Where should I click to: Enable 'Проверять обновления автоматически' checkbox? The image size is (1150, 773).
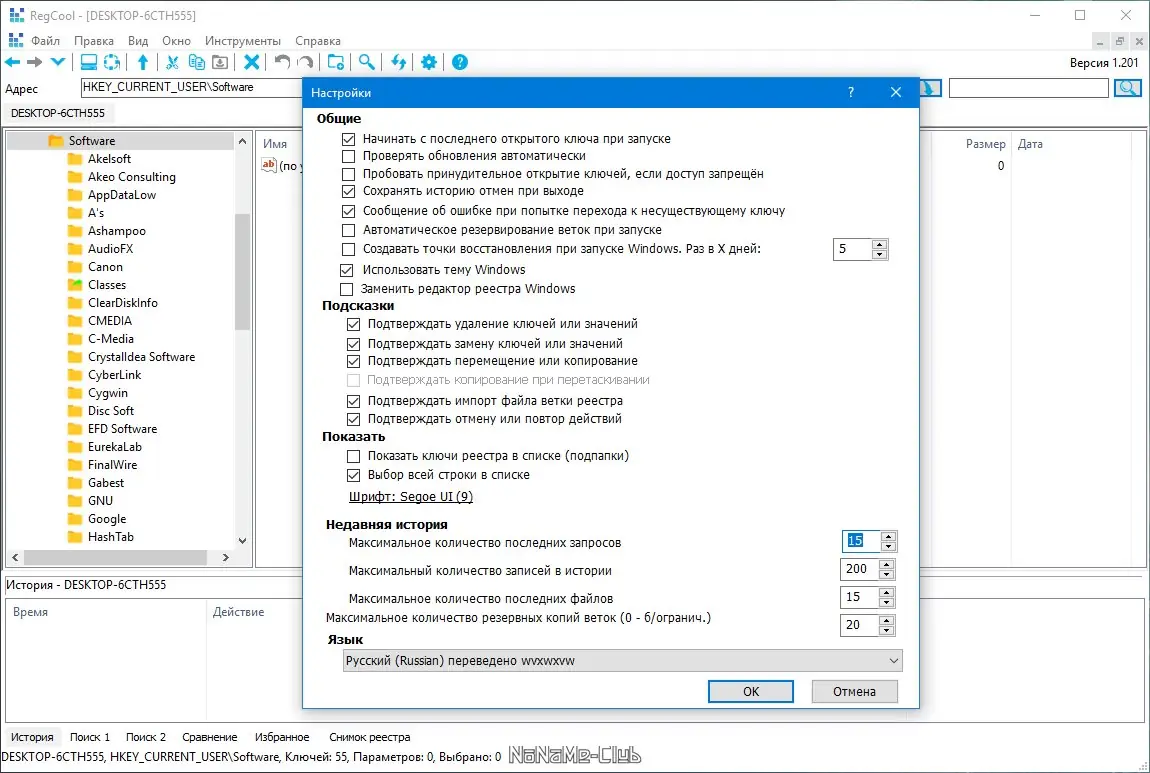348,156
